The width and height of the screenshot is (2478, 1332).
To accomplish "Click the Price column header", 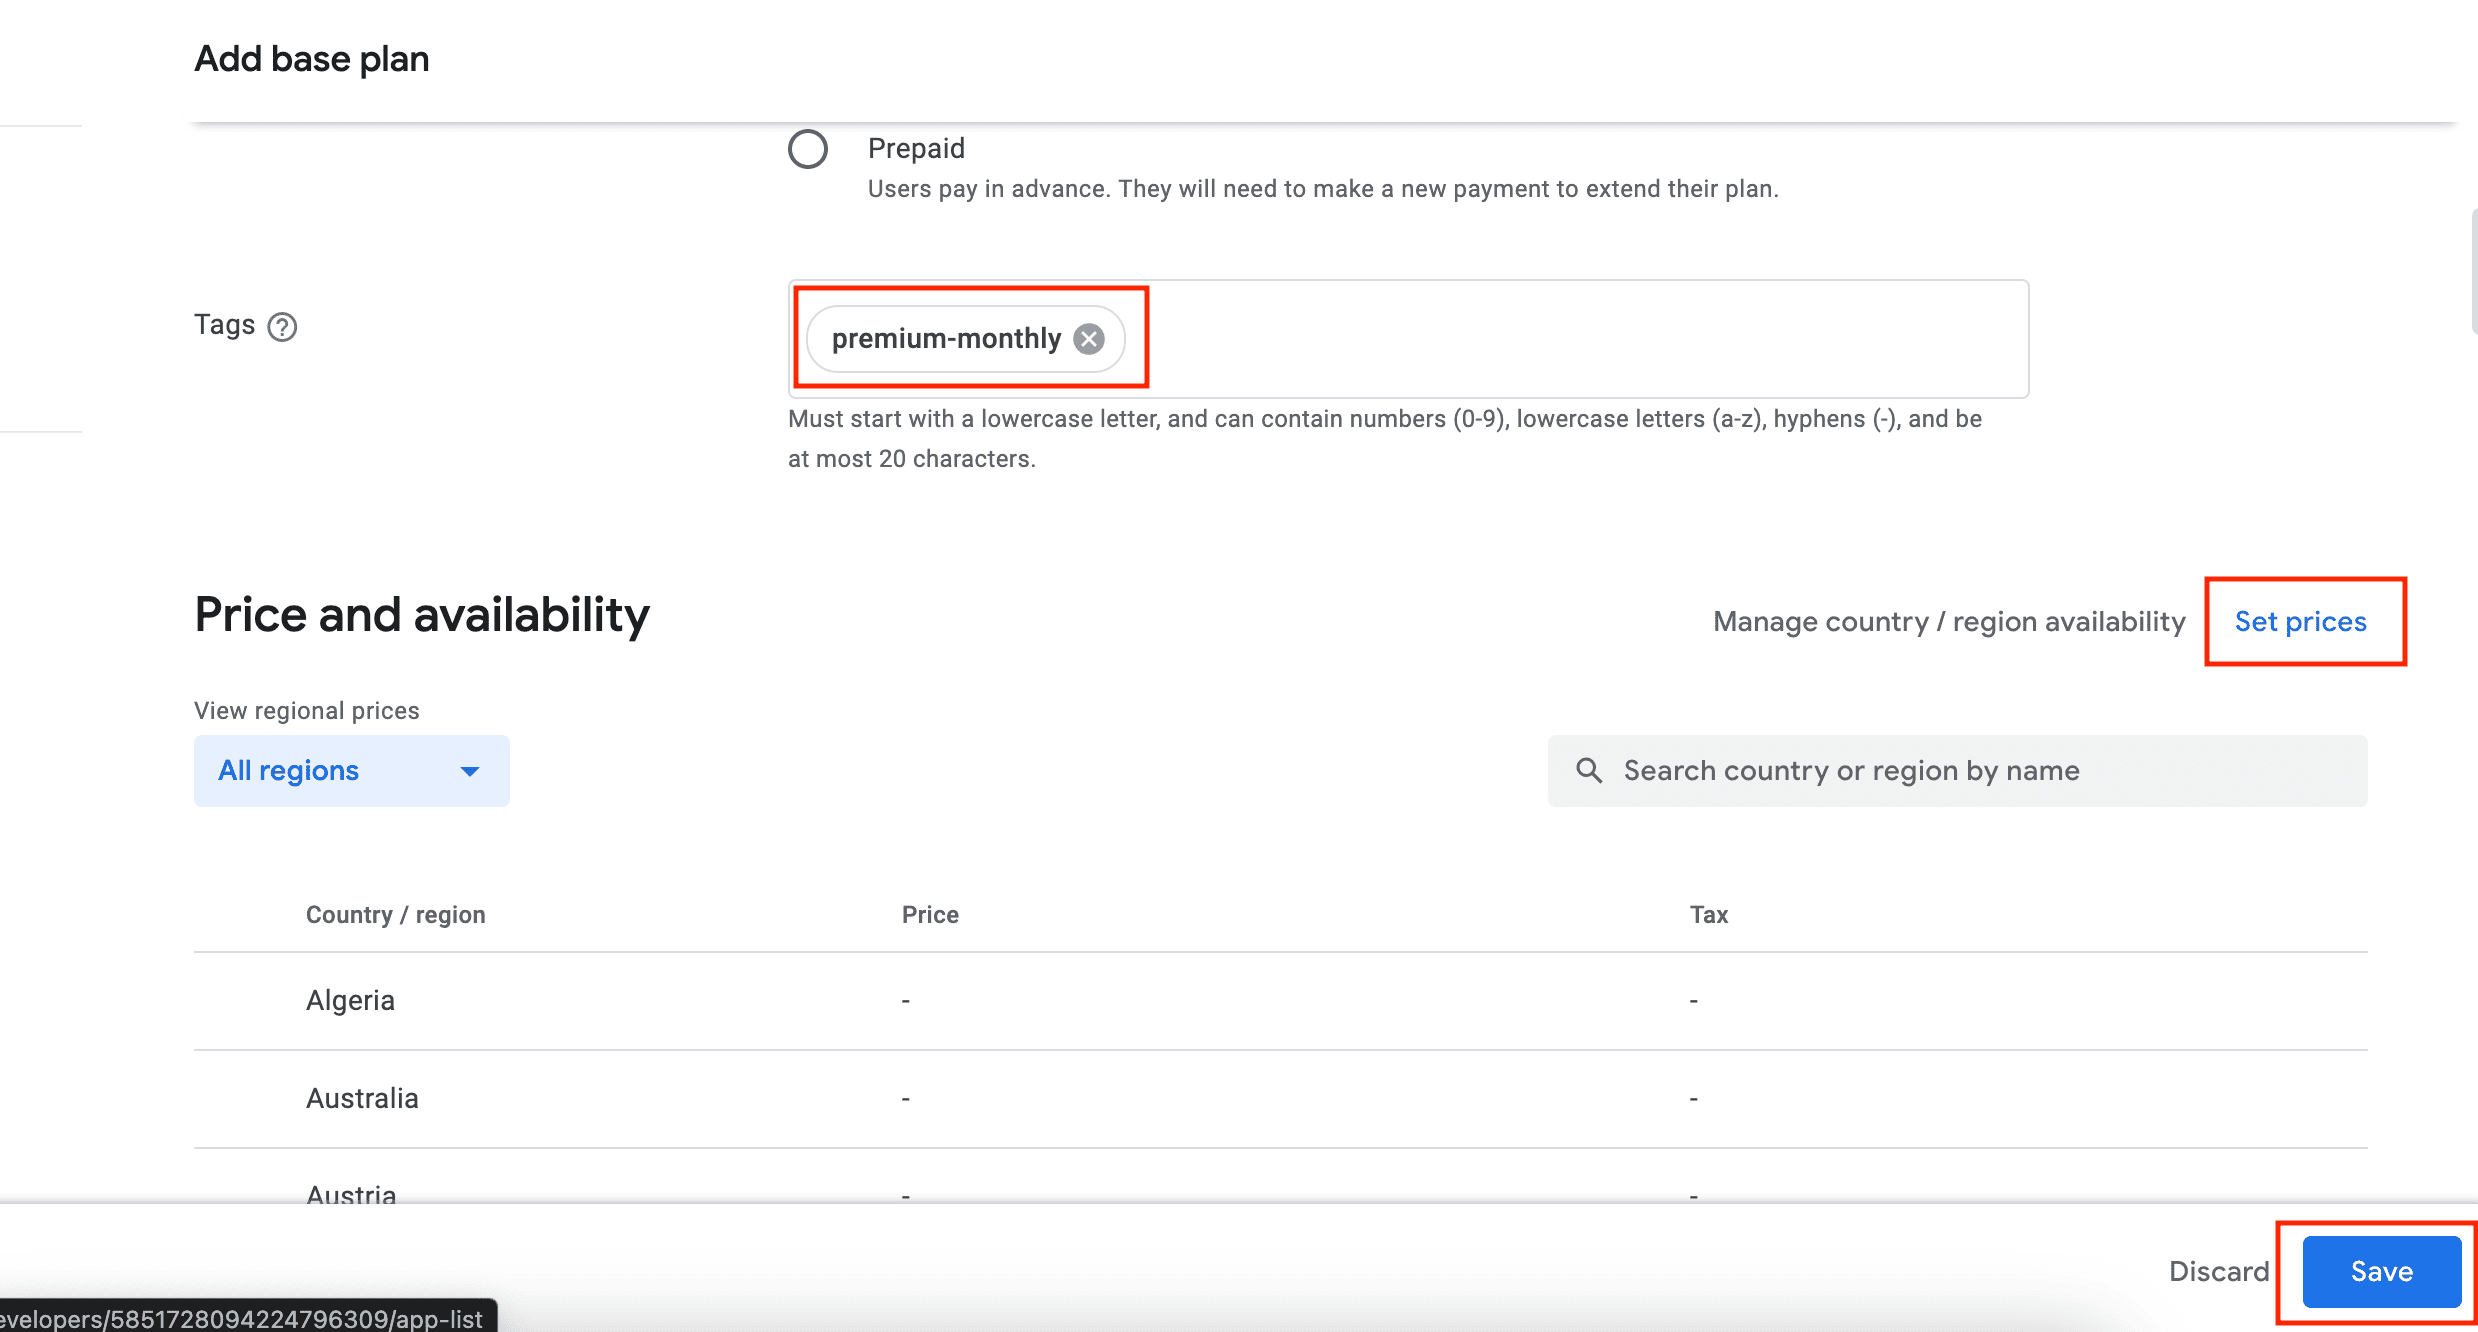I will pos(929,915).
